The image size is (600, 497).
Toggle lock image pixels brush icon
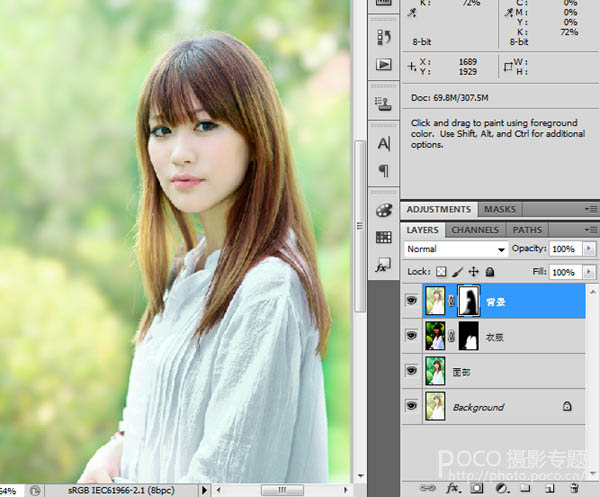(x=458, y=272)
